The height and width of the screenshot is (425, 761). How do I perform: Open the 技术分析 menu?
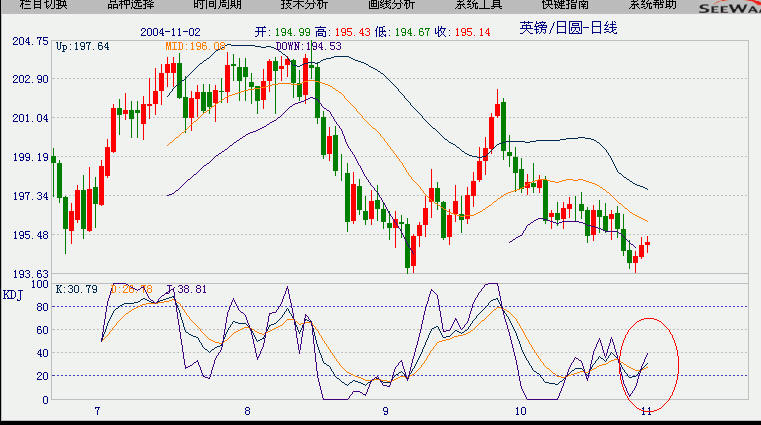click(x=304, y=5)
